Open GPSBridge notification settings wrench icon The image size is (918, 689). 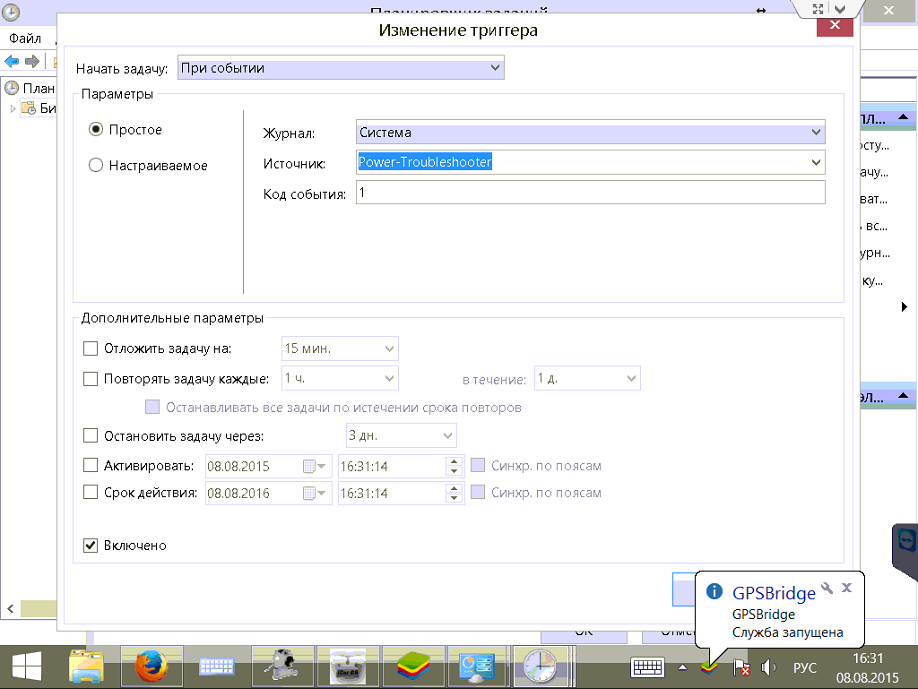tap(826, 588)
